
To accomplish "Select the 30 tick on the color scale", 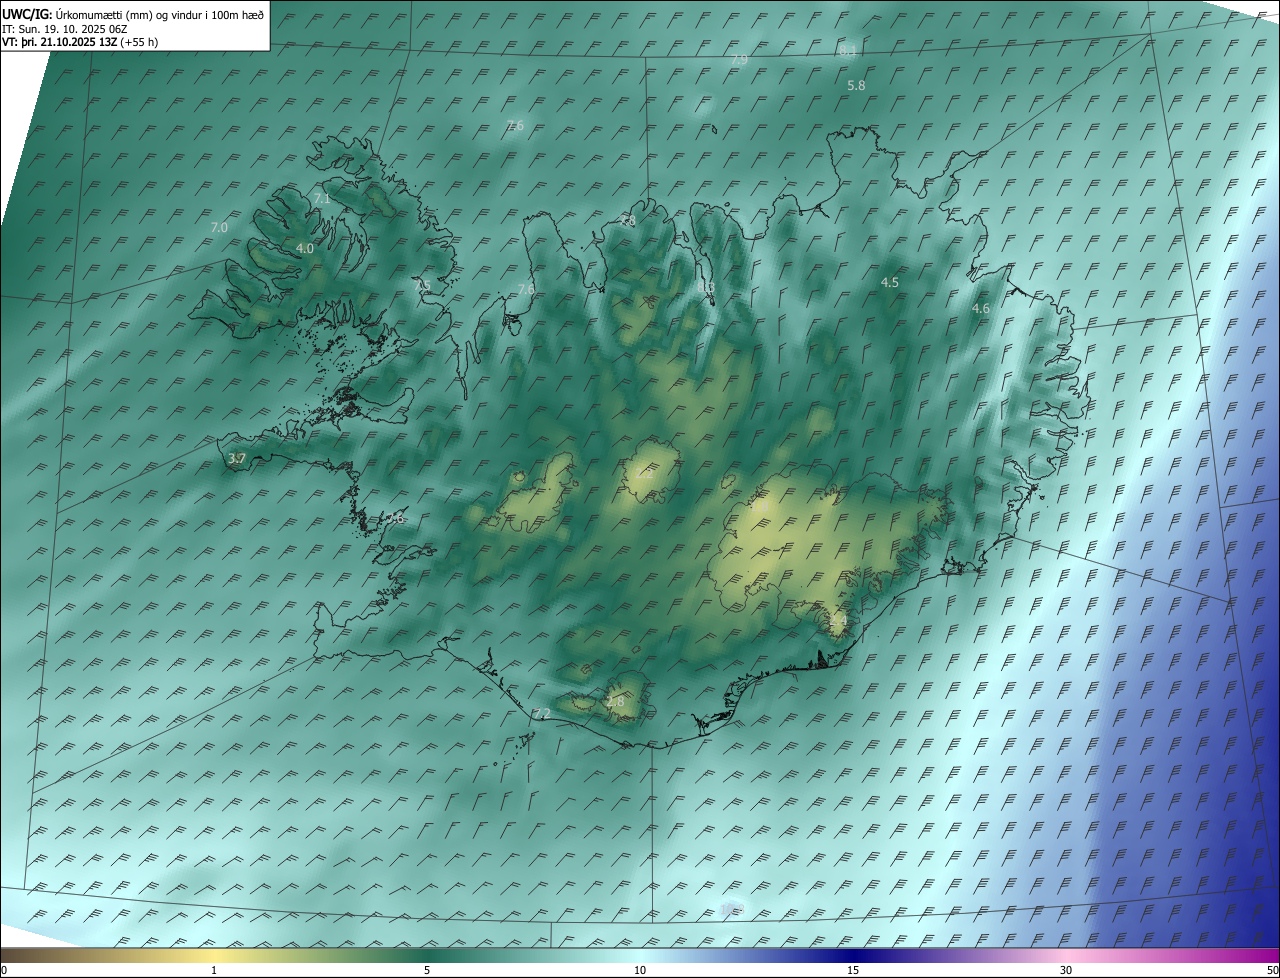I will click(x=1066, y=970).
